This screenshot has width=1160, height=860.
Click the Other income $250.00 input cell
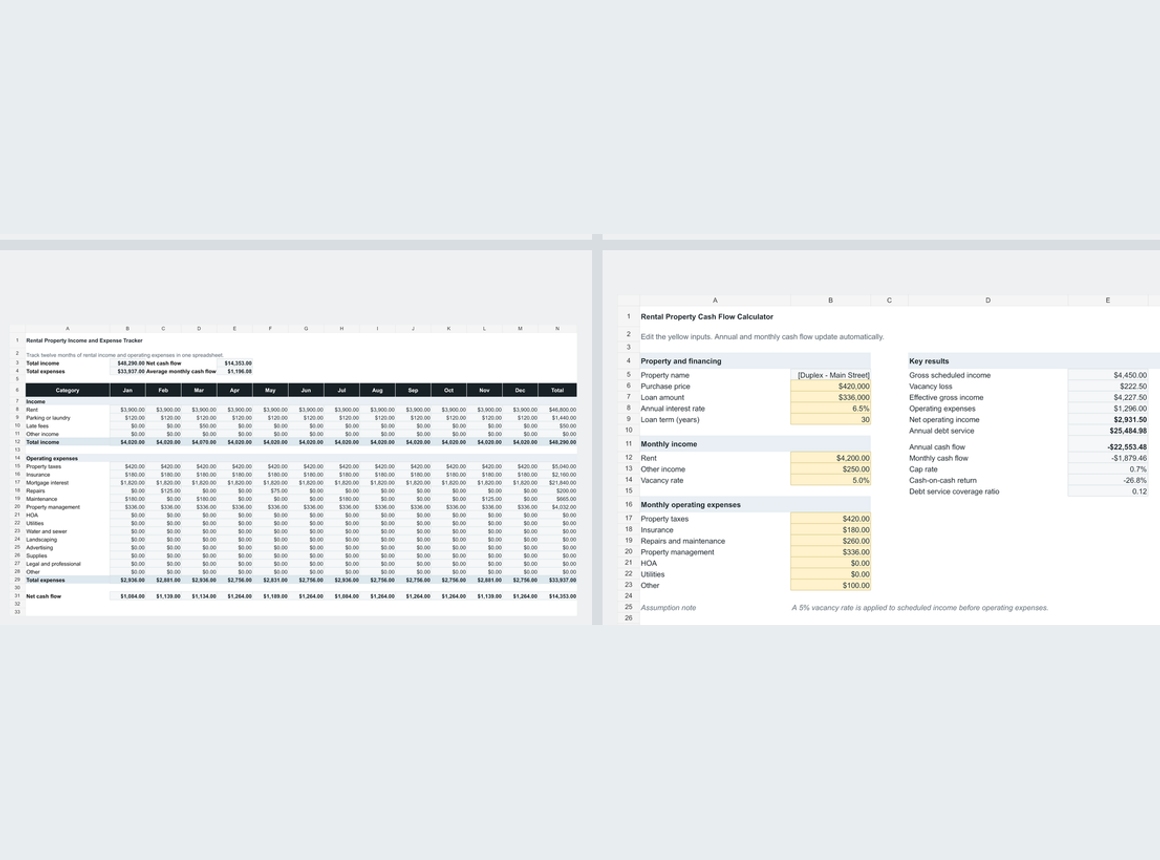point(830,469)
